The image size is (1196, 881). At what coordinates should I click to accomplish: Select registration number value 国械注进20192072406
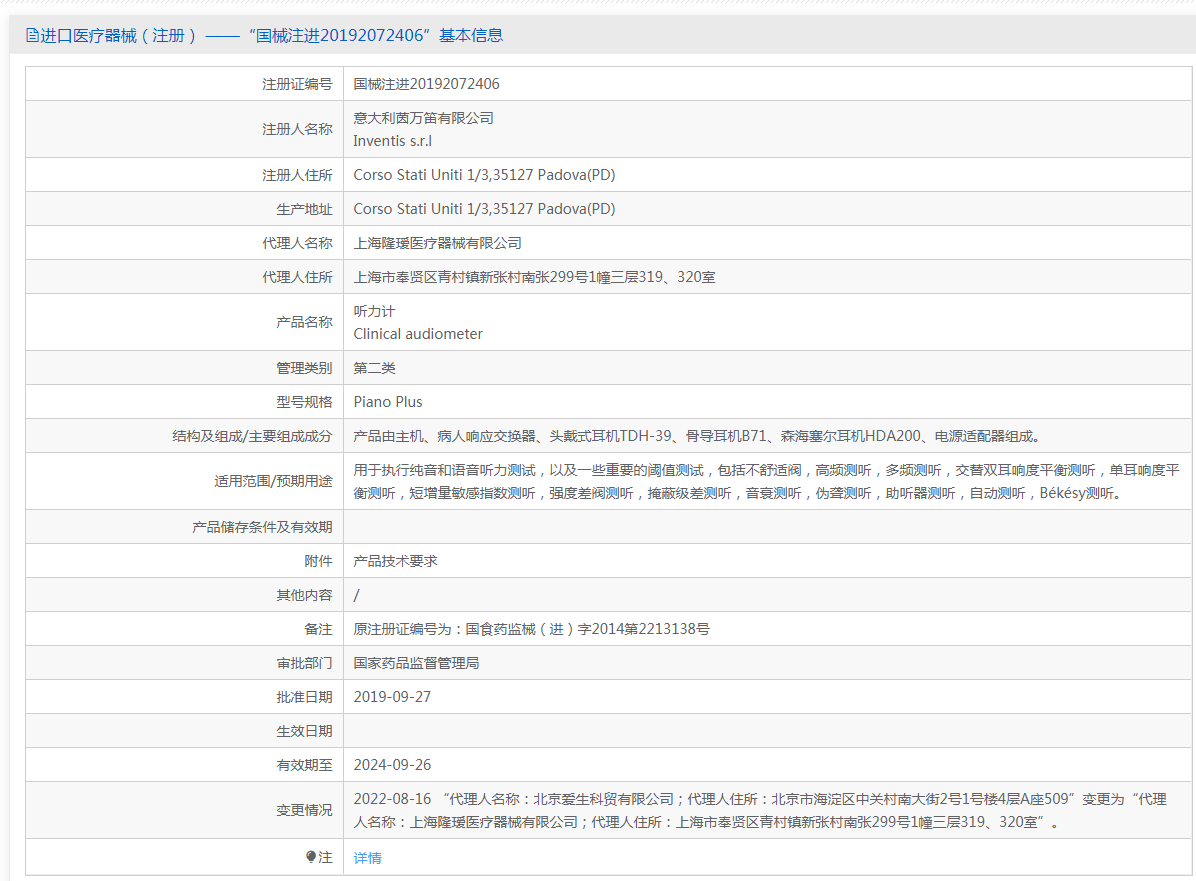pos(426,84)
